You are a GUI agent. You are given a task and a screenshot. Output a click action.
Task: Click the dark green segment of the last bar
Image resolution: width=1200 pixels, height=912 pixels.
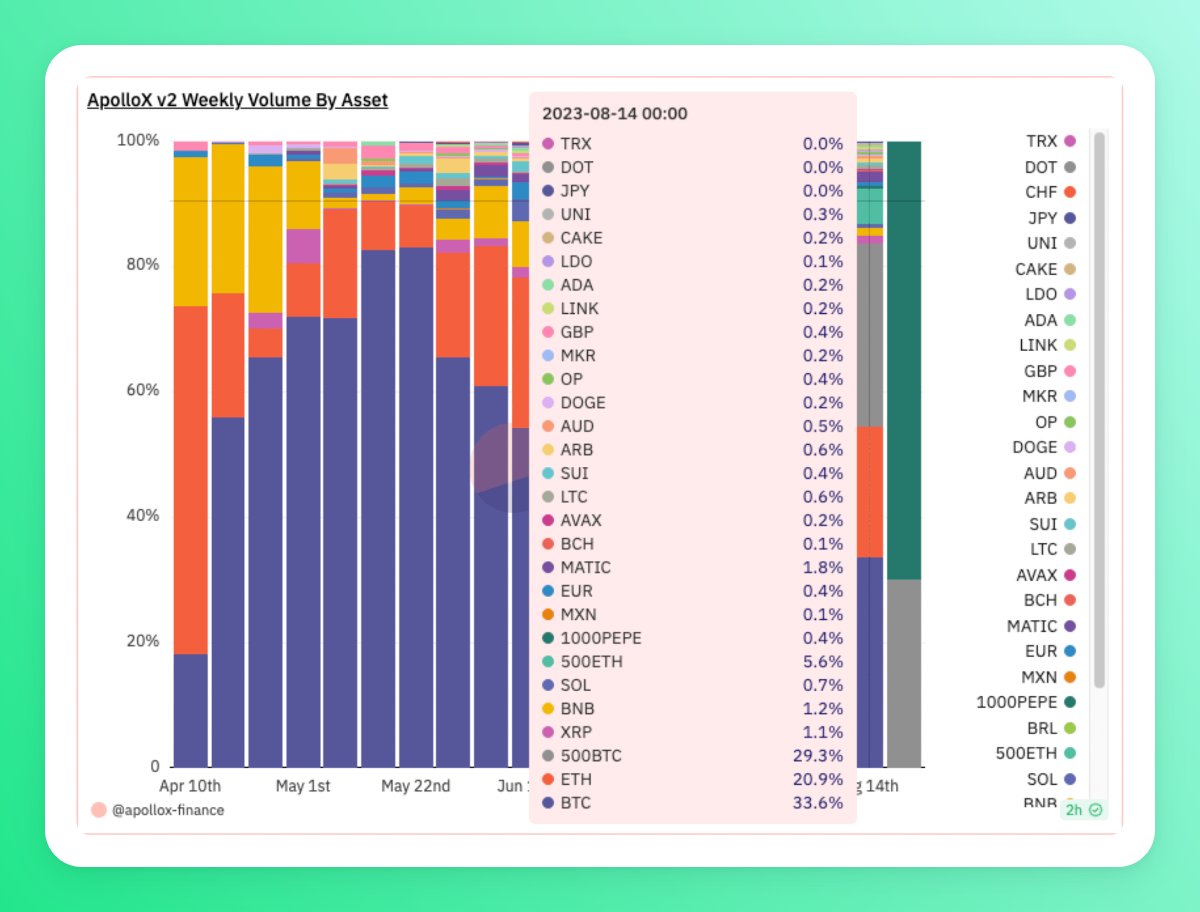[904, 360]
